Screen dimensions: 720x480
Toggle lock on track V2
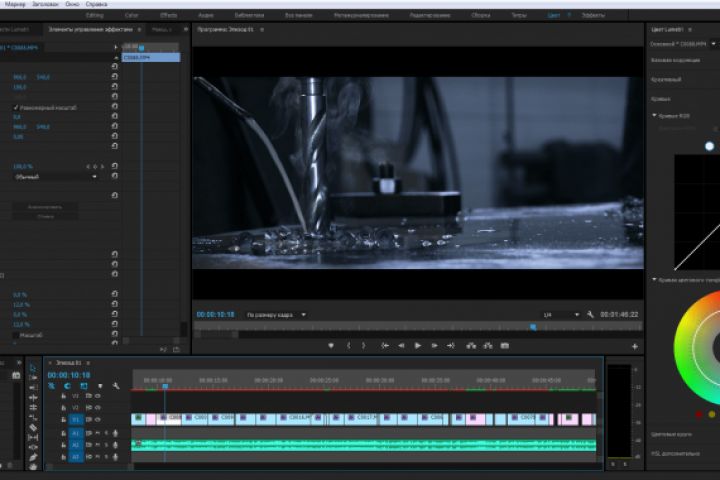click(x=64, y=407)
